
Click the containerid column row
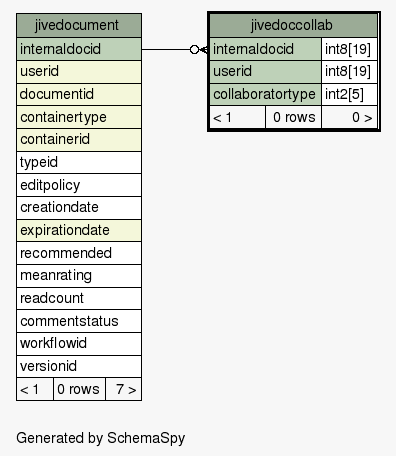point(79,140)
